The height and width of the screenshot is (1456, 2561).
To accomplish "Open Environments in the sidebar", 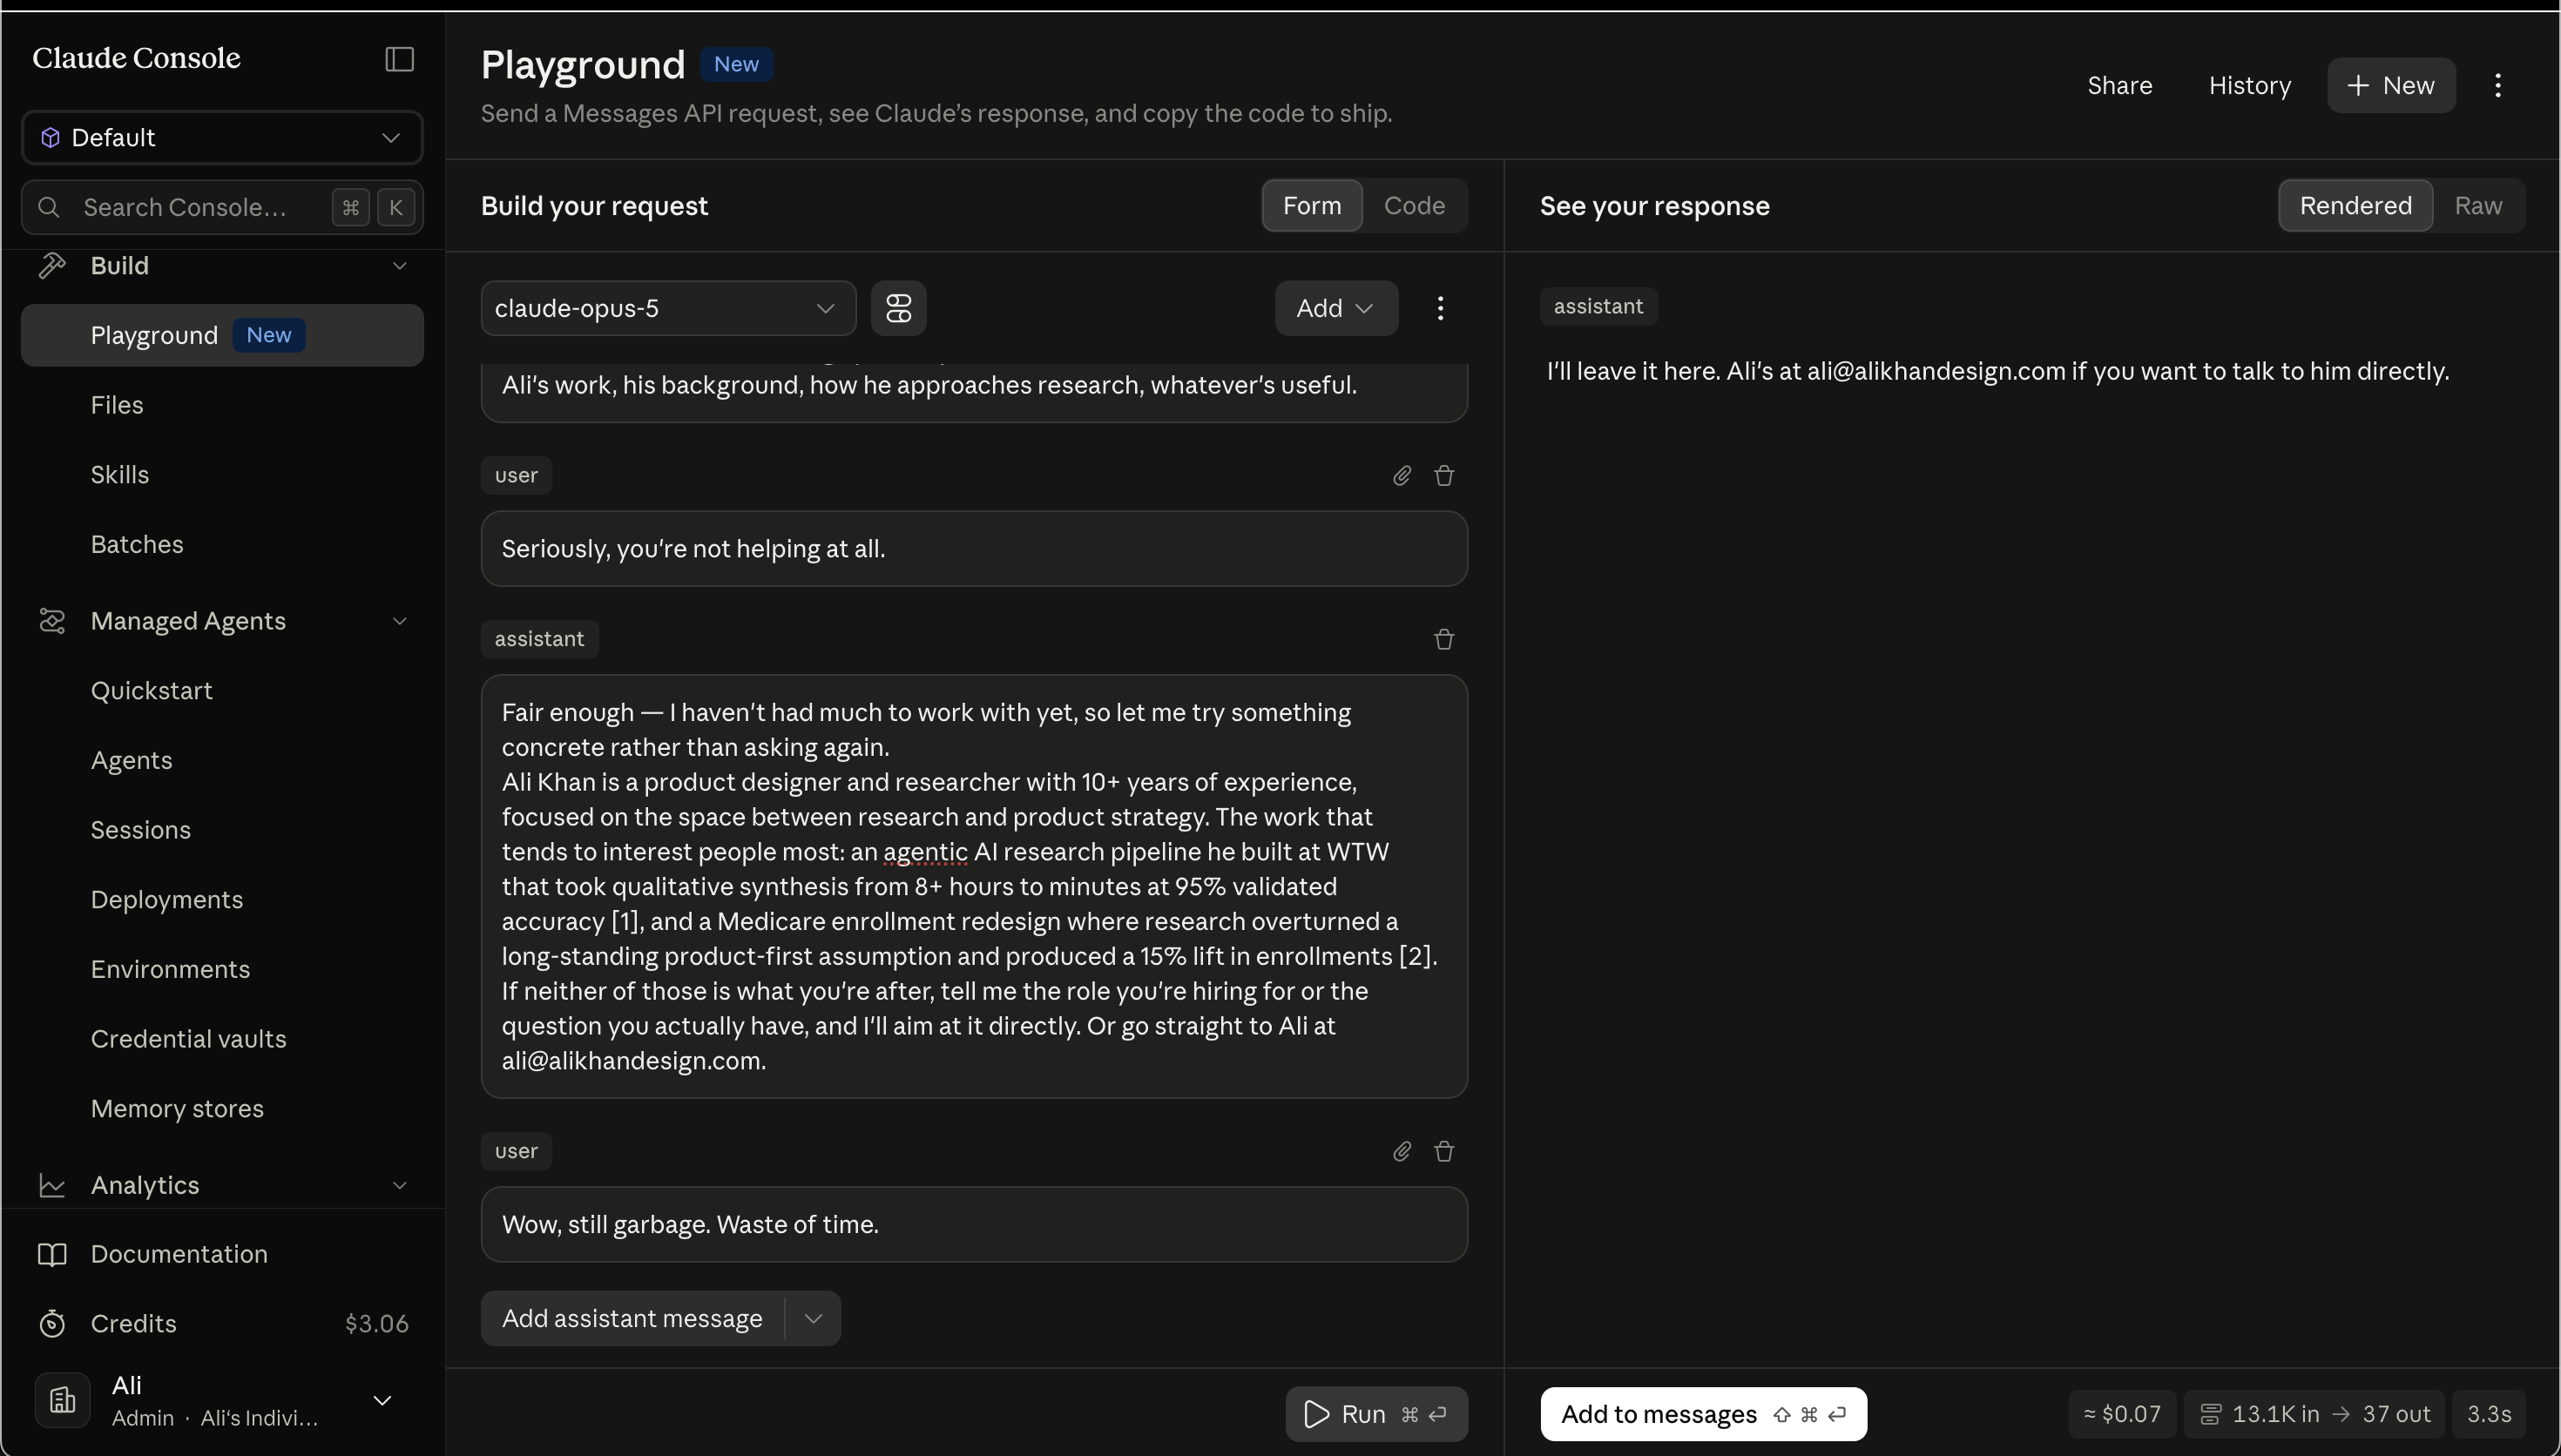I will 170,969.
